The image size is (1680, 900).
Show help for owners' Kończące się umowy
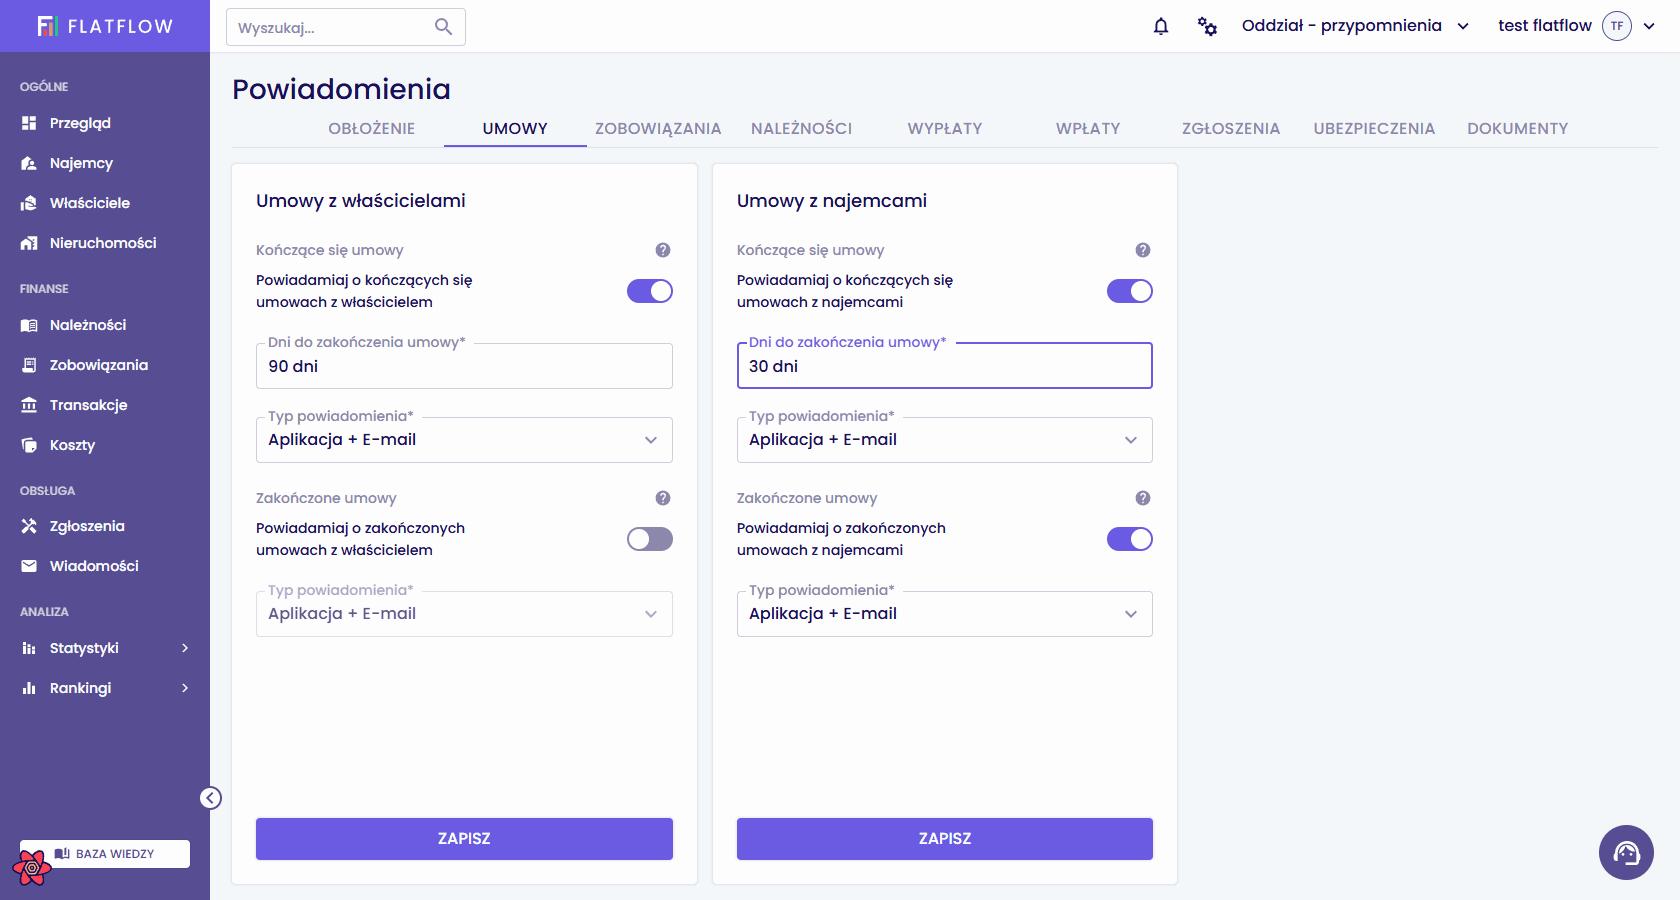pyautogui.click(x=663, y=250)
